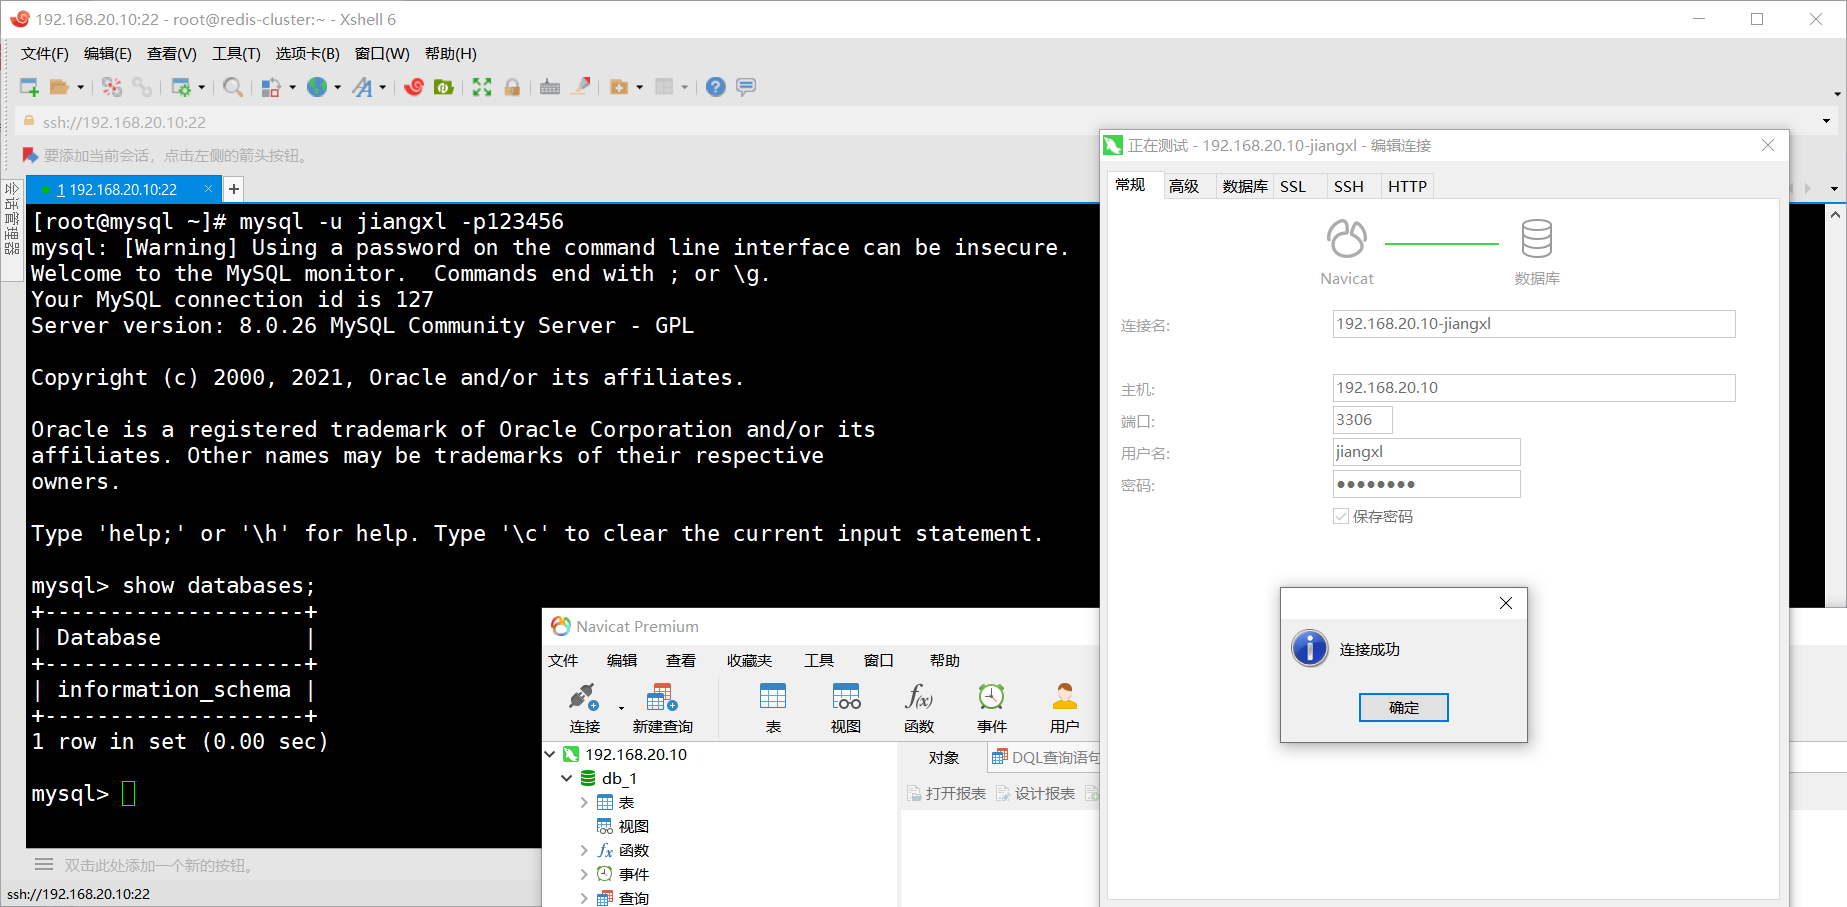Click the Xshell full screen icon
This screenshot has width=1847, height=907.
click(482, 87)
